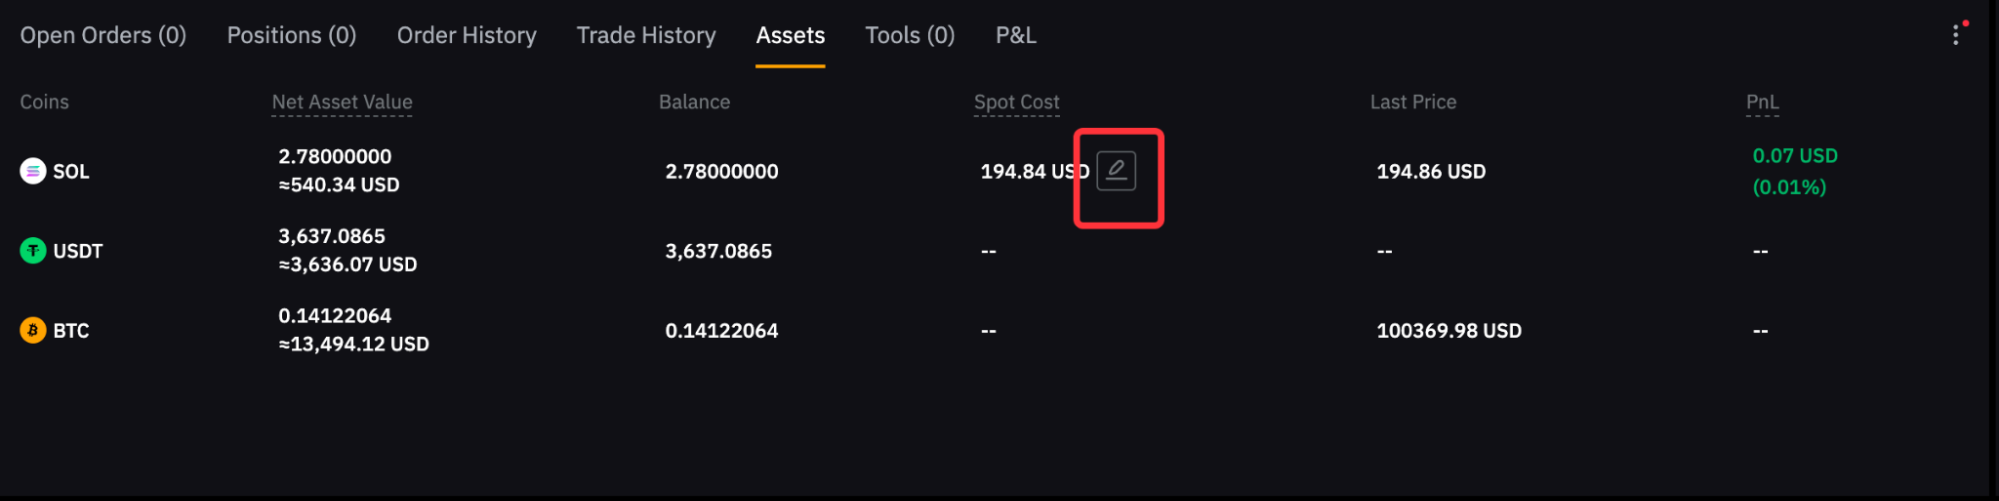
Task: Open the three-dot more options menu
Action: coord(1955,35)
